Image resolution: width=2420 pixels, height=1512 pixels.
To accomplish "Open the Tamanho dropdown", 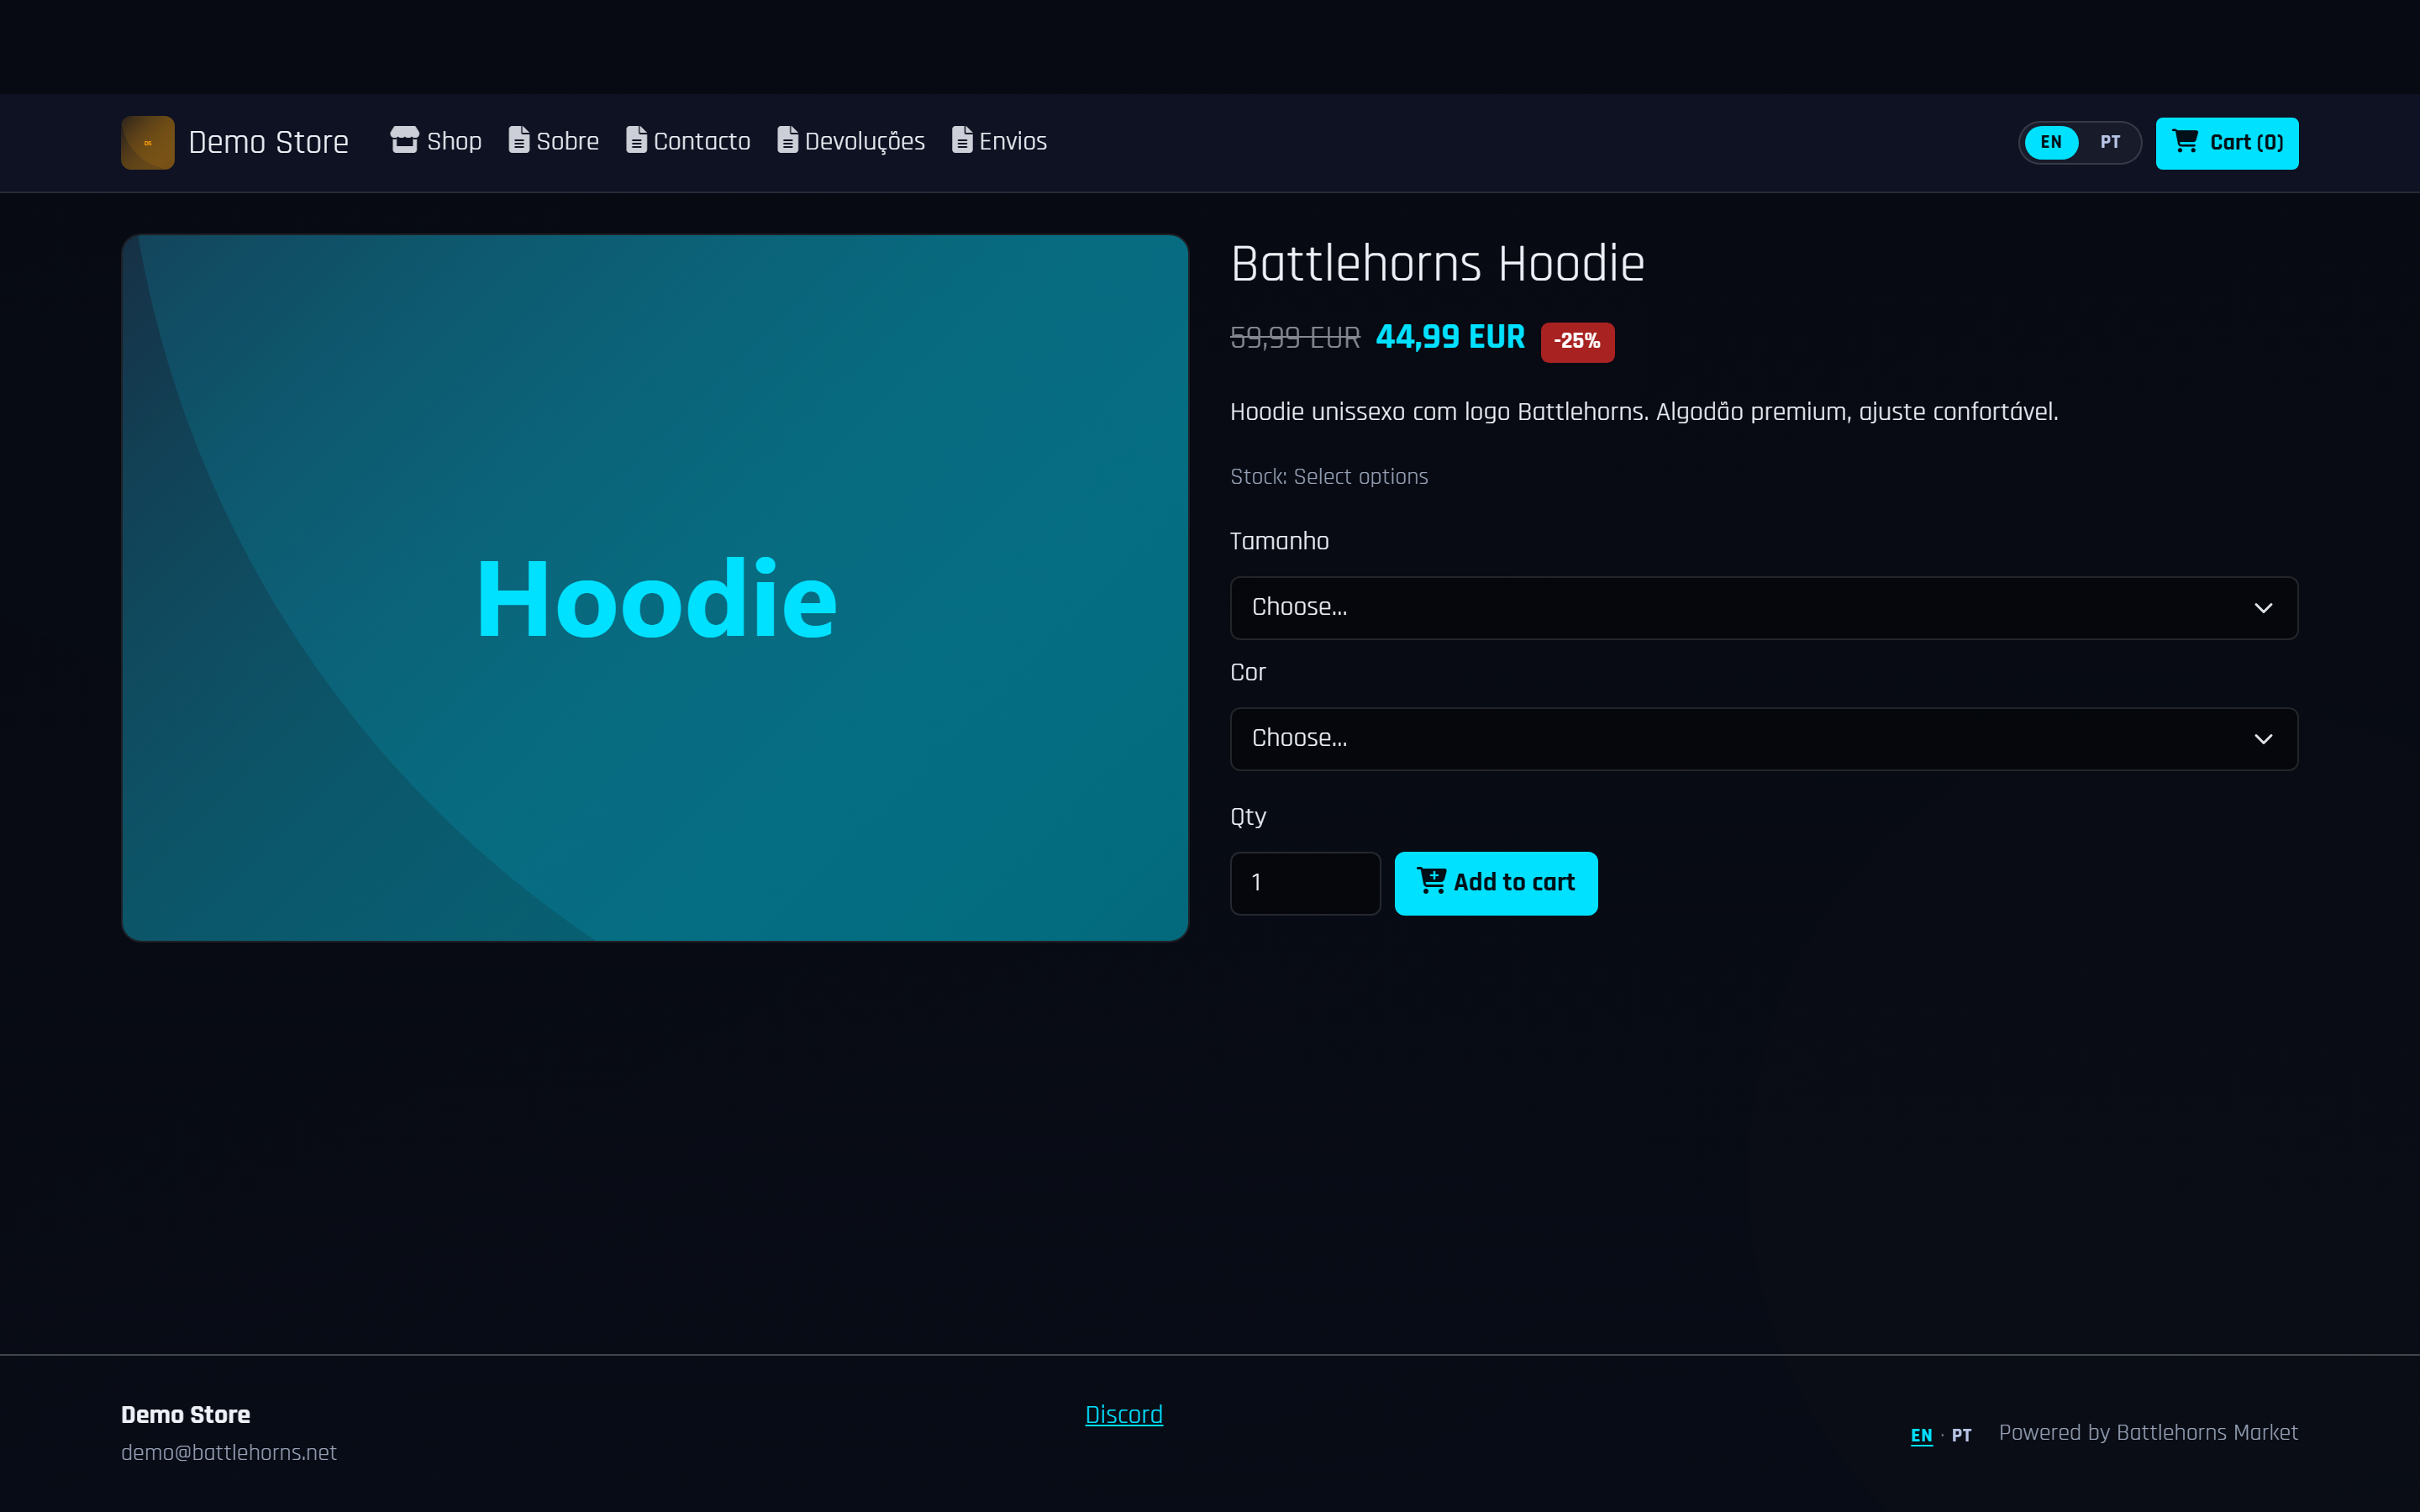I will [x=1763, y=607].
